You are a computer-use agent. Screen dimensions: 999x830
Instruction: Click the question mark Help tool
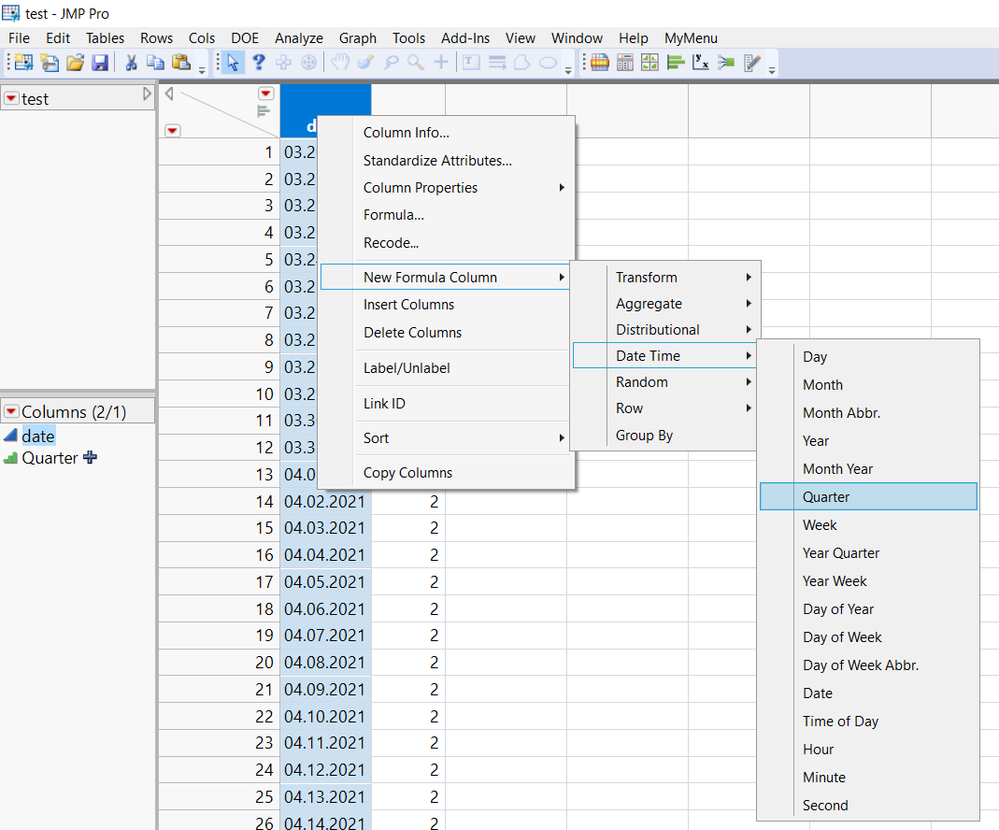click(x=258, y=63)
